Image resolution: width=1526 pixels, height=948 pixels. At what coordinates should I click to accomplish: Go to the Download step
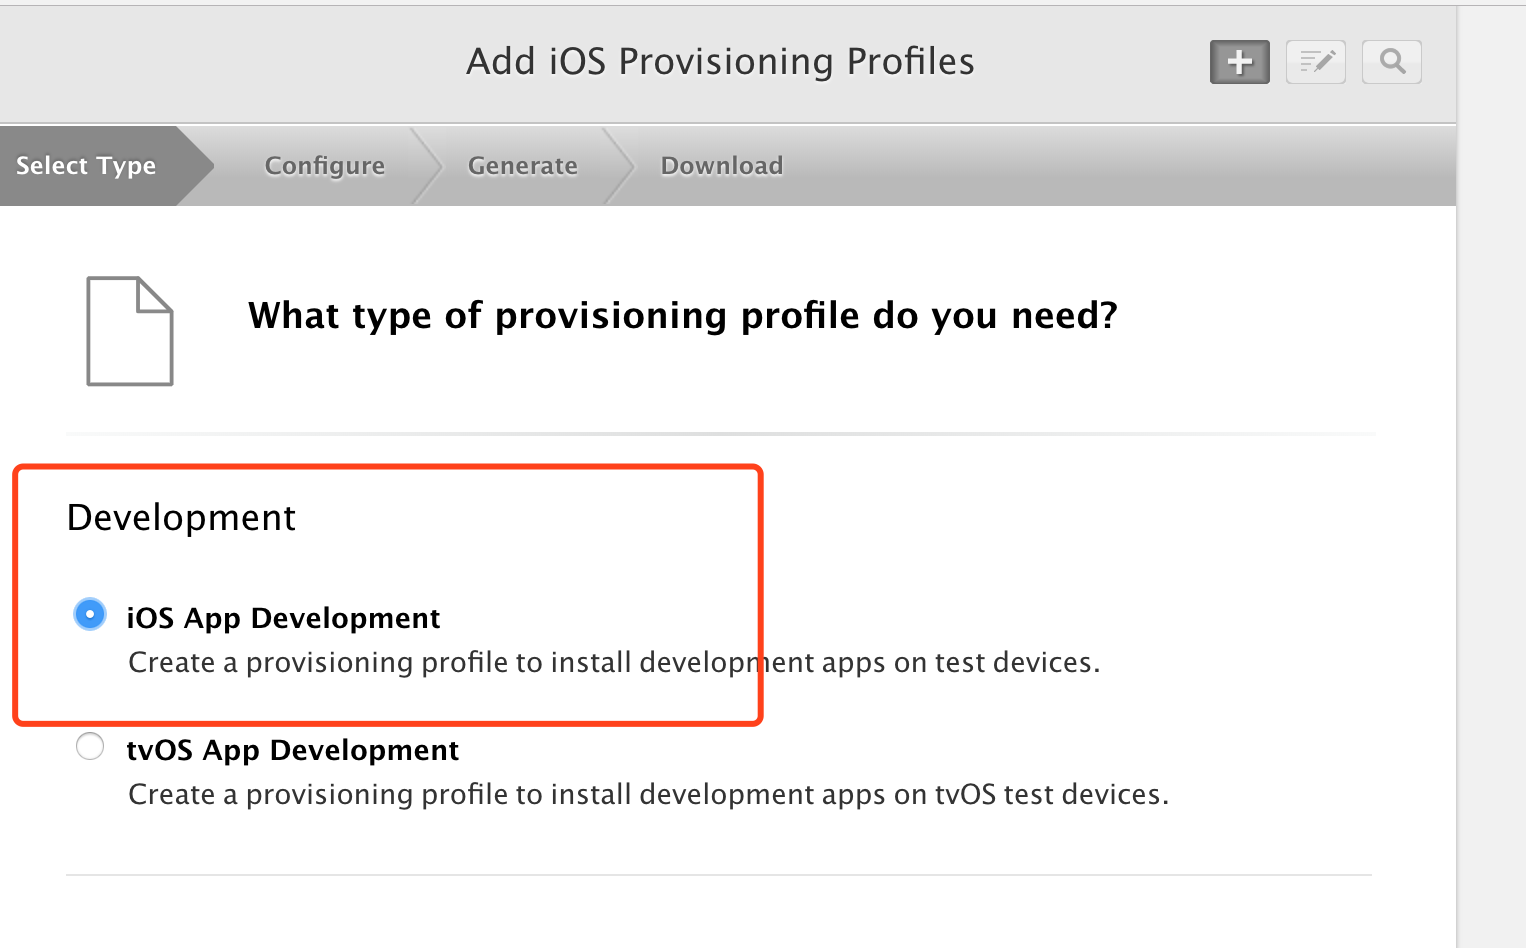[x=722, y=165]
